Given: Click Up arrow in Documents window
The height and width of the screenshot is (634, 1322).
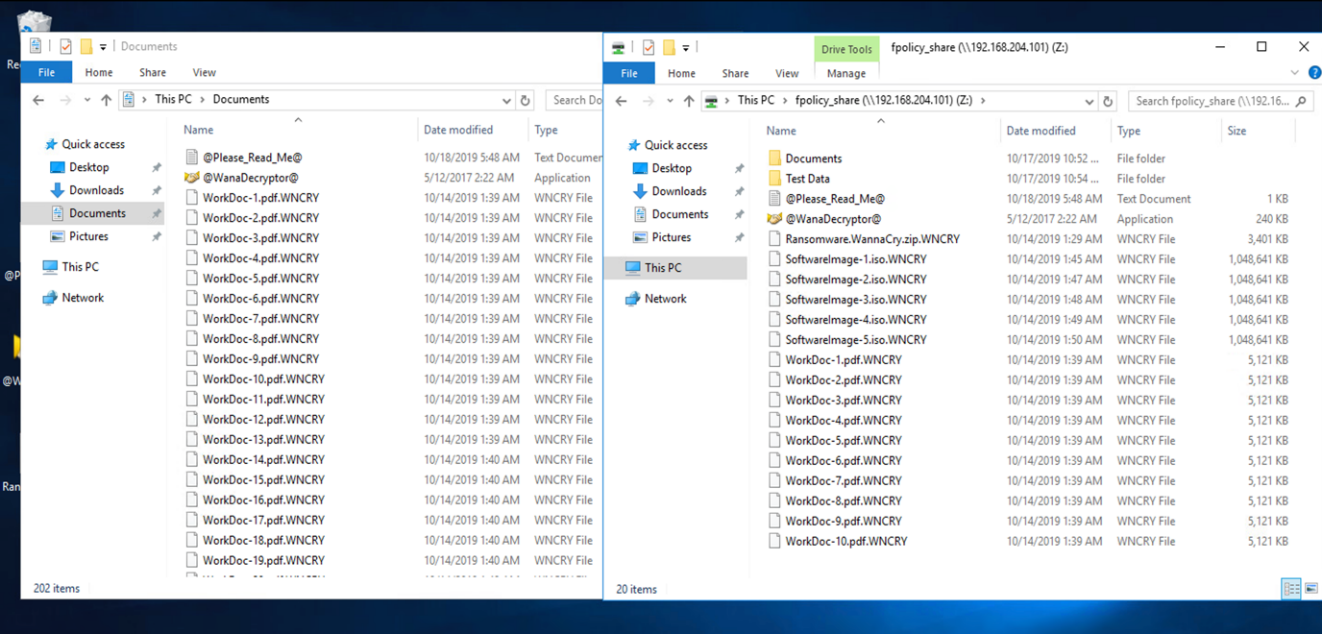Looking at the screenshot, I should 106,100.
